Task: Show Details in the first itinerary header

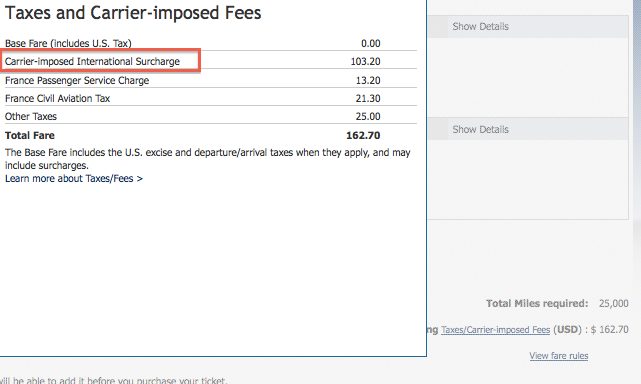Action: tap(480, 27)
